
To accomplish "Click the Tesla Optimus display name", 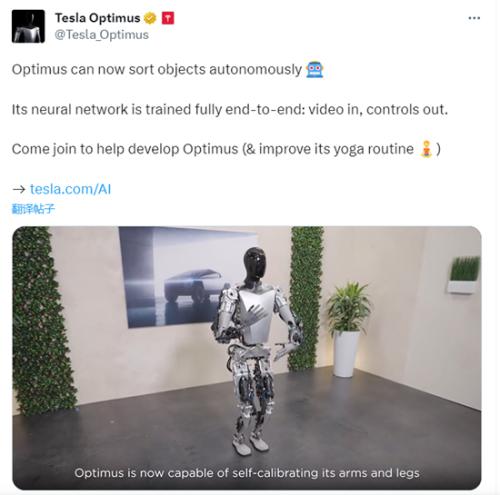I will coord(97,18).
